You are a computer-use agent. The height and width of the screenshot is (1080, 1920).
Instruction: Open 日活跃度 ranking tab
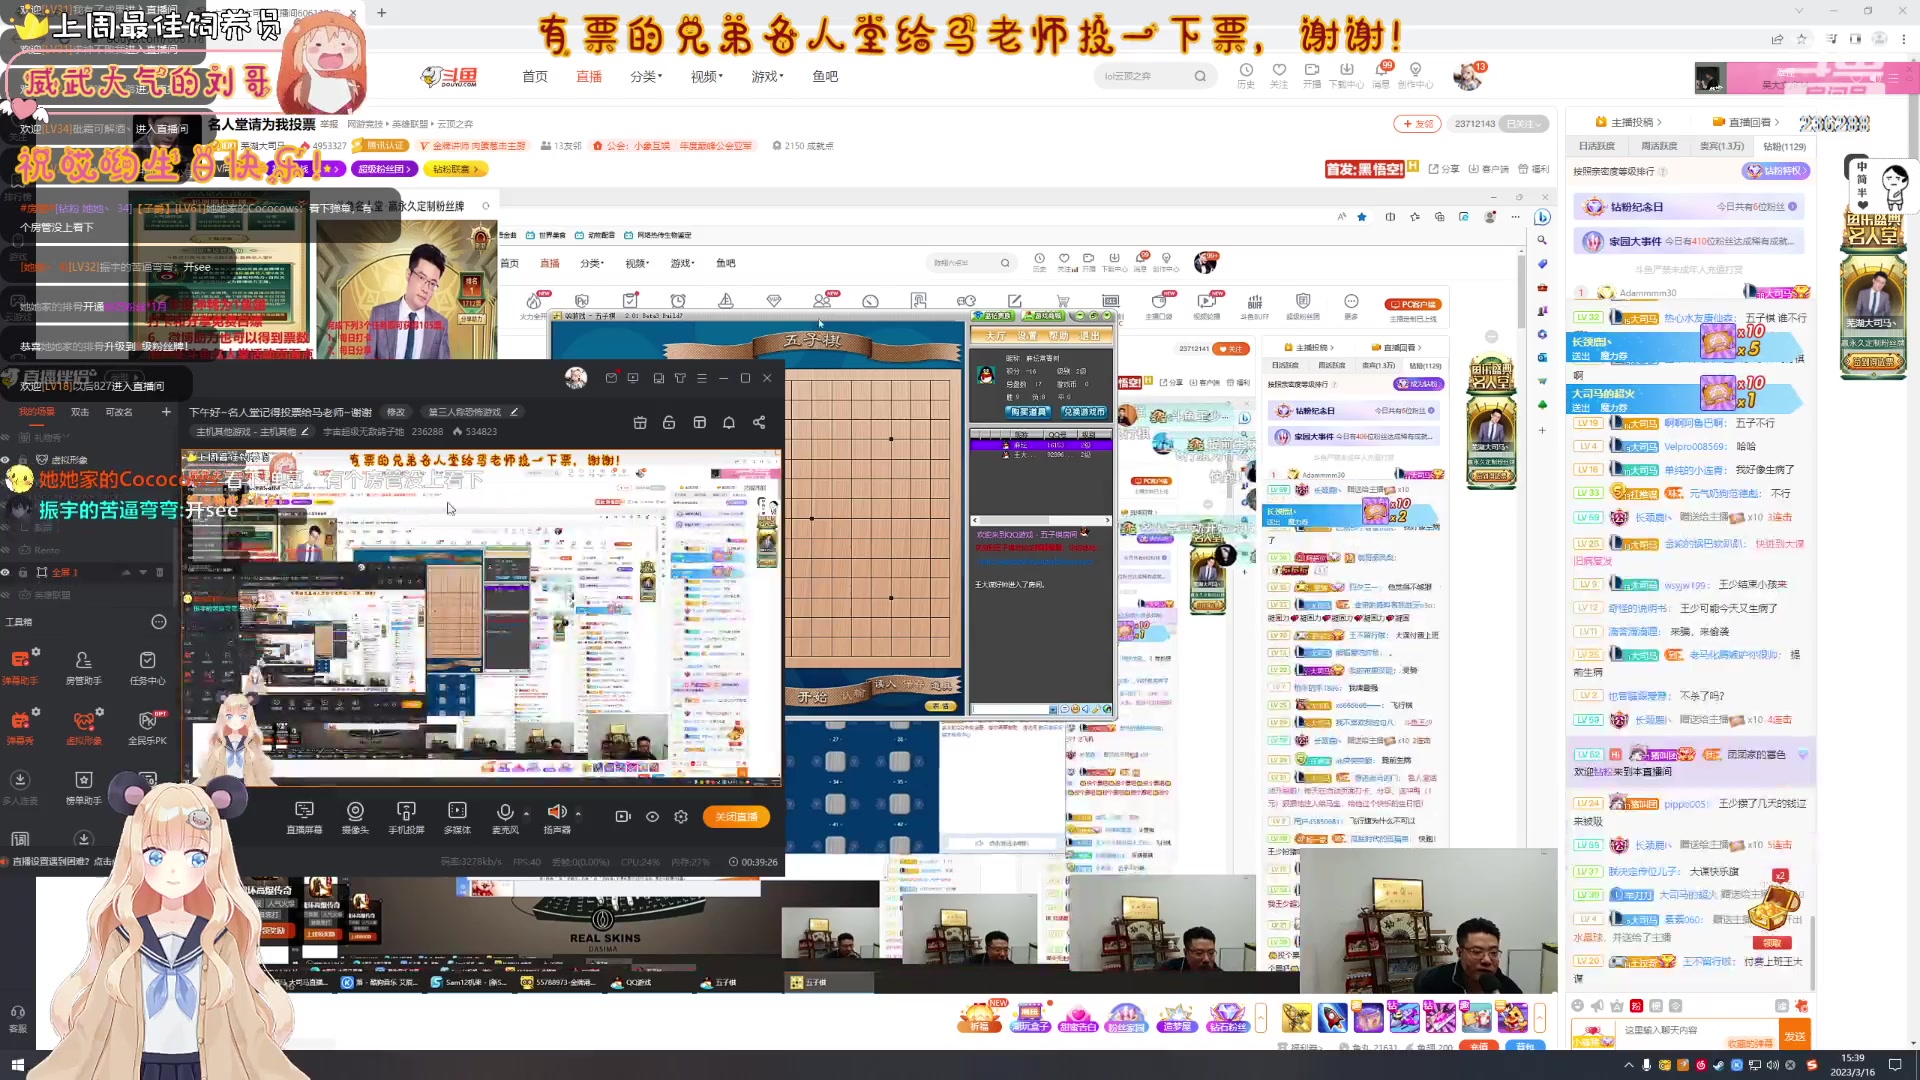tap(1596, 146)
